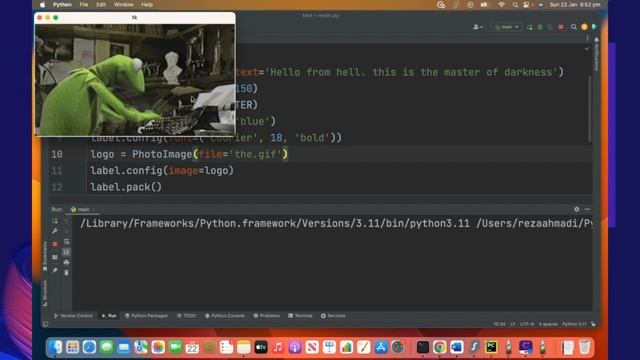Click the orange updates icon in toolbar
Screen dimensions: 640x360
584,27
